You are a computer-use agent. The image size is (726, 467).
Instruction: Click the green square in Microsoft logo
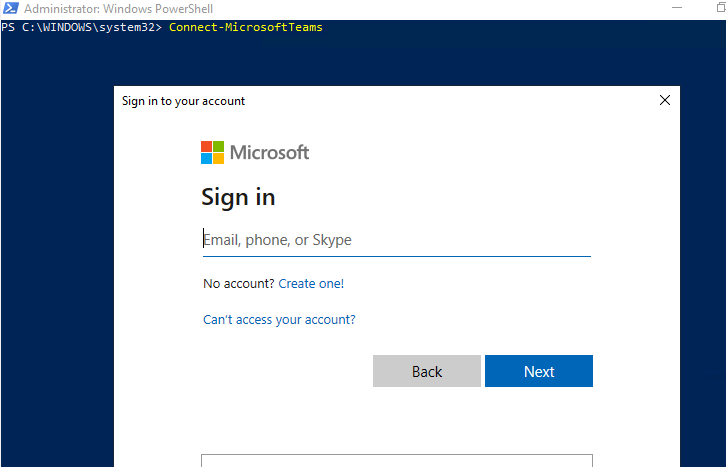click(x=219, y=146)
